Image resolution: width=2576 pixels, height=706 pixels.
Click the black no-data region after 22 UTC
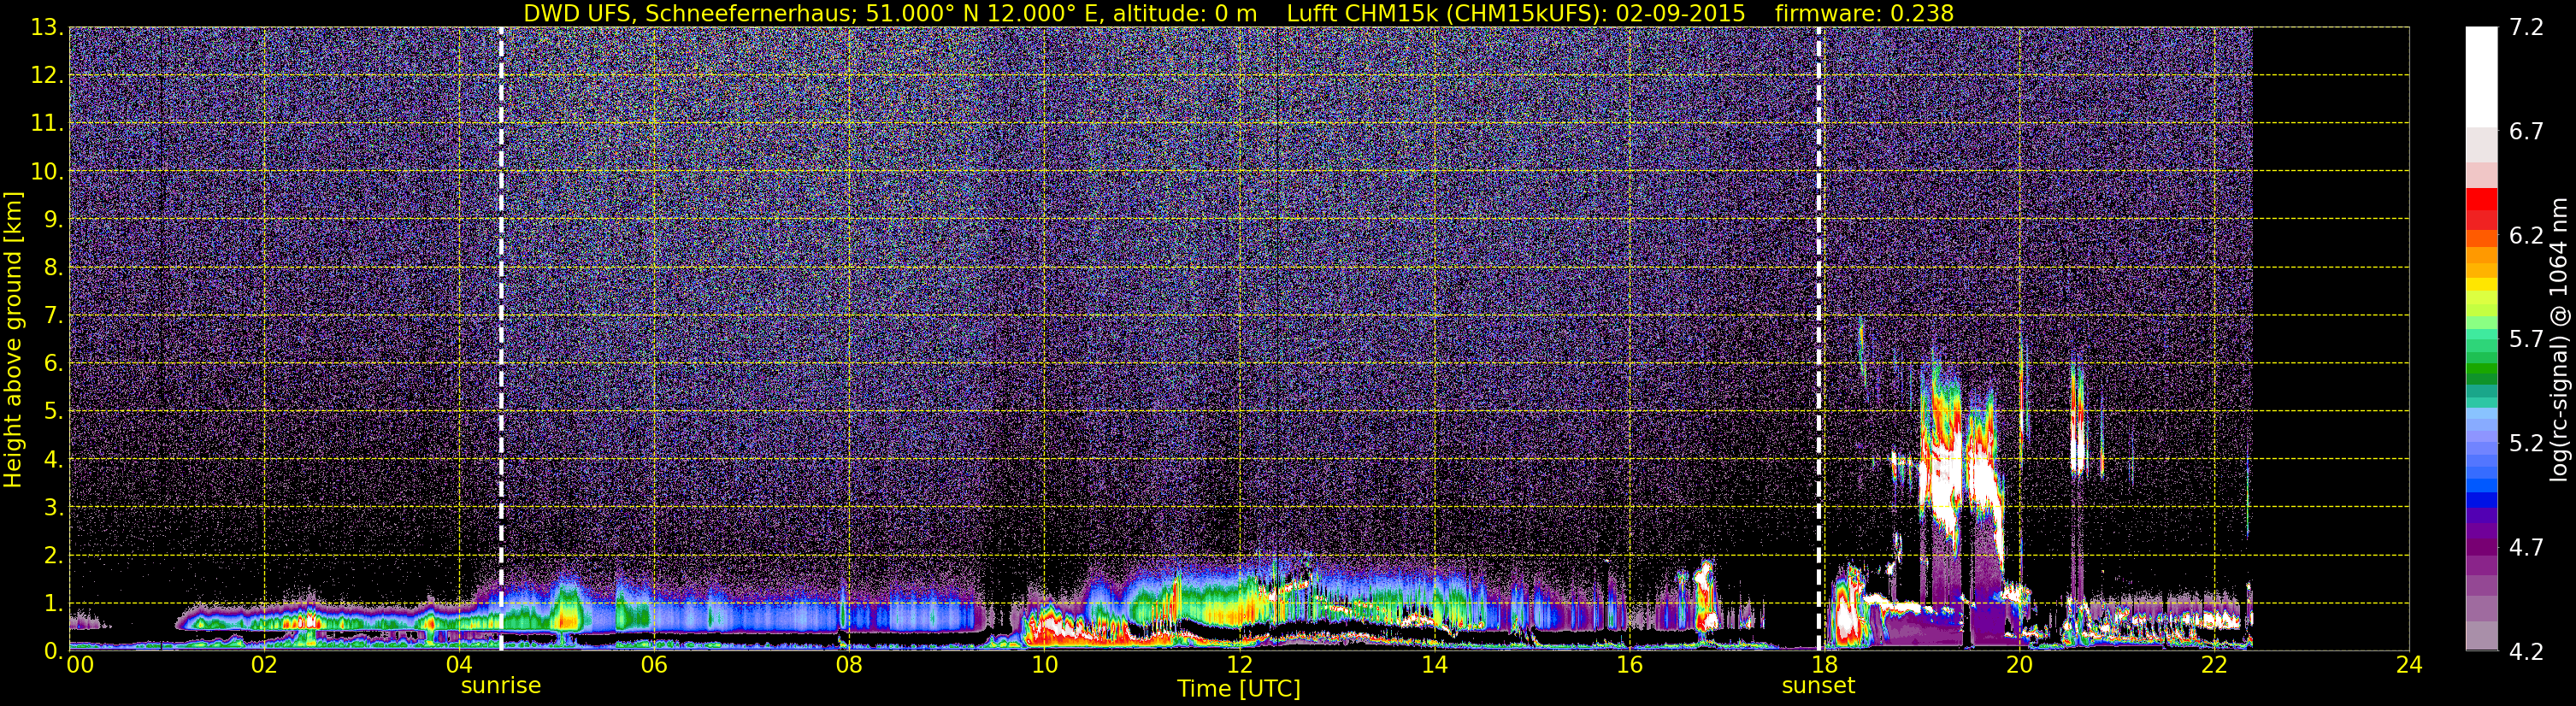point(2330,339)
